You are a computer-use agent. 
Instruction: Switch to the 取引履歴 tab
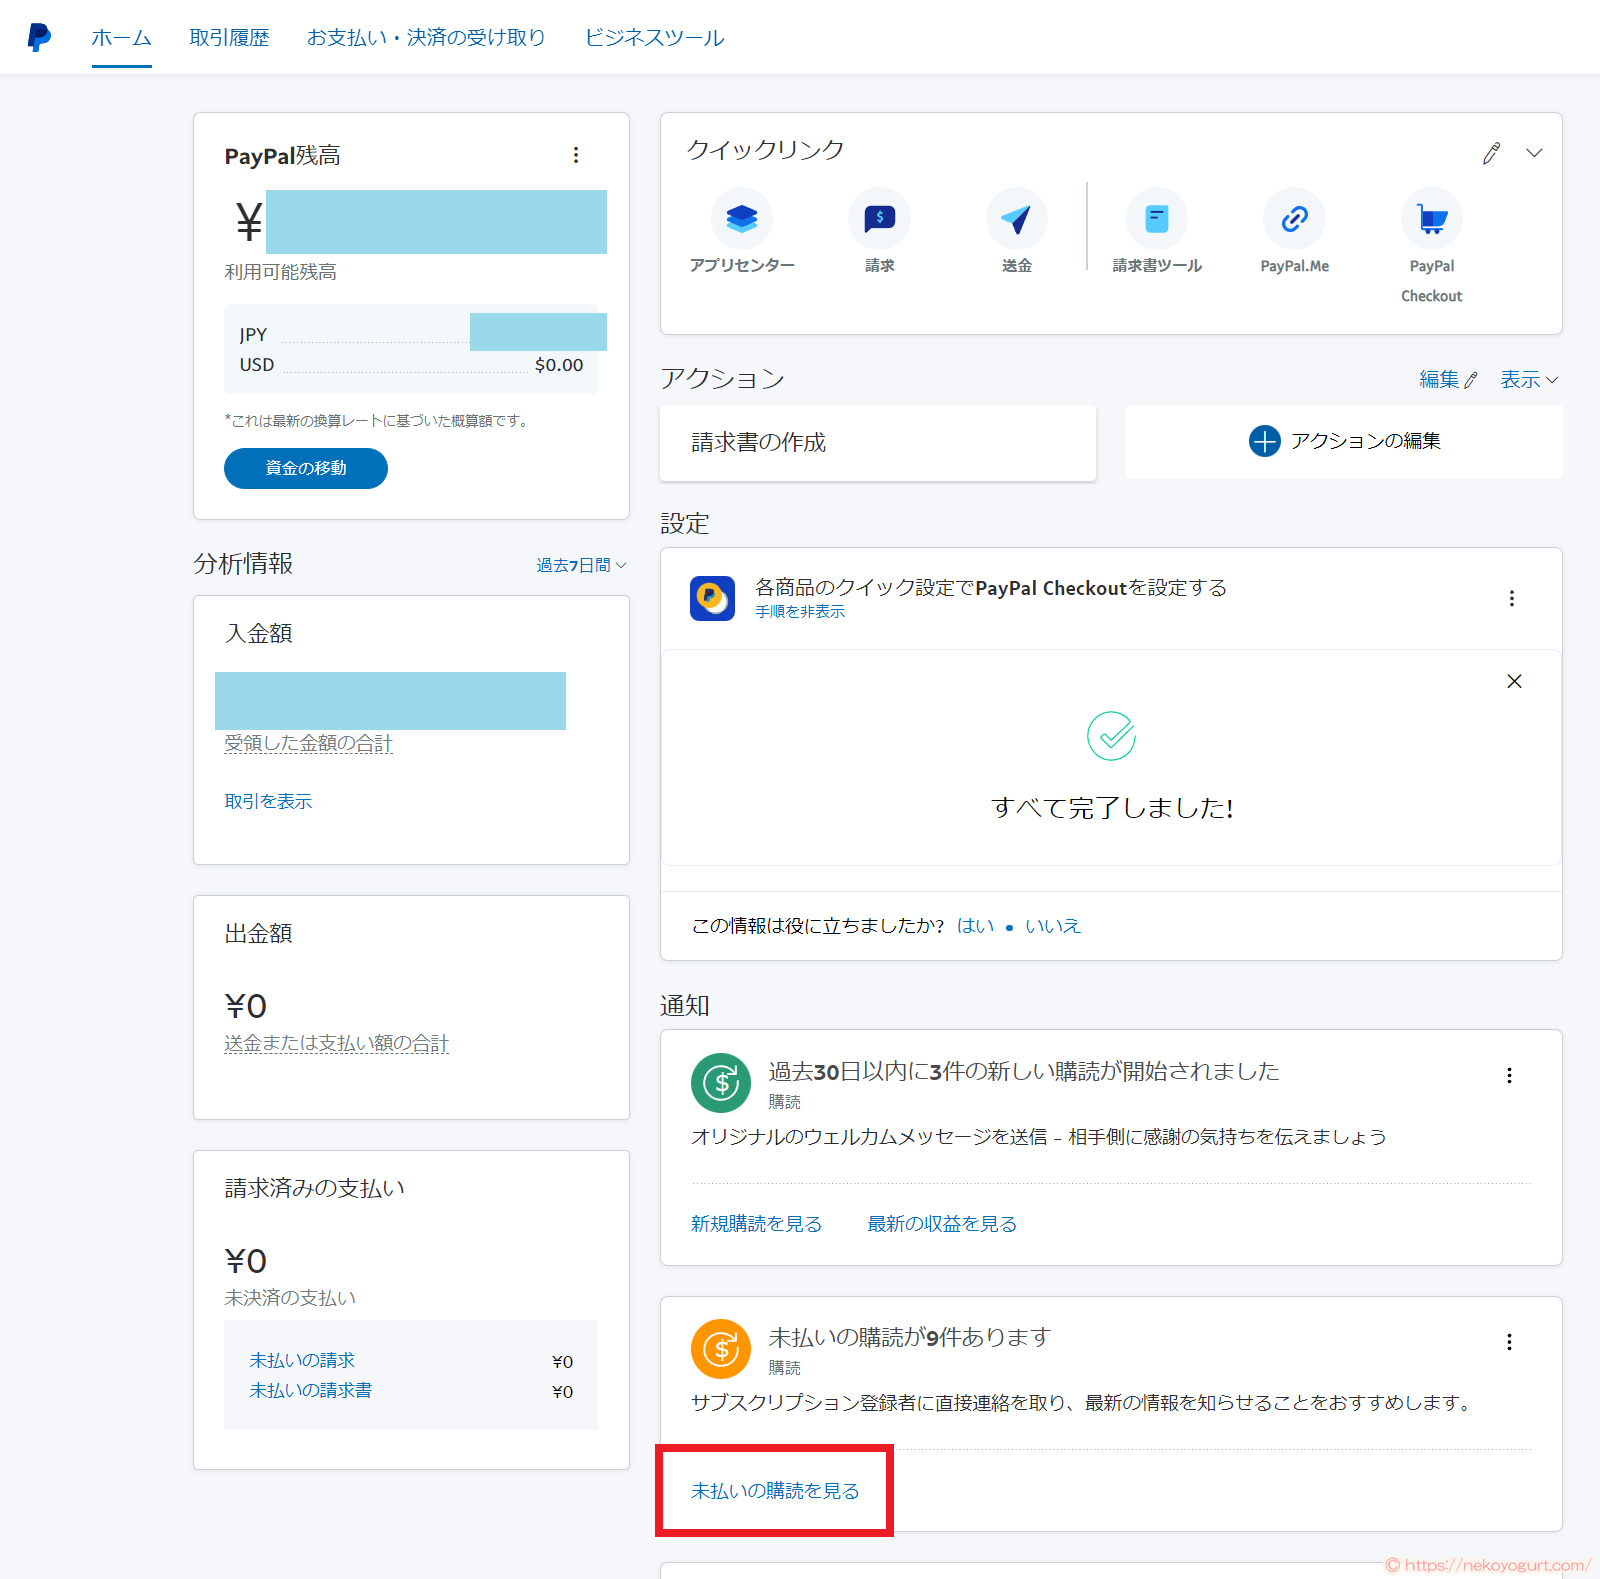[229, 37]
